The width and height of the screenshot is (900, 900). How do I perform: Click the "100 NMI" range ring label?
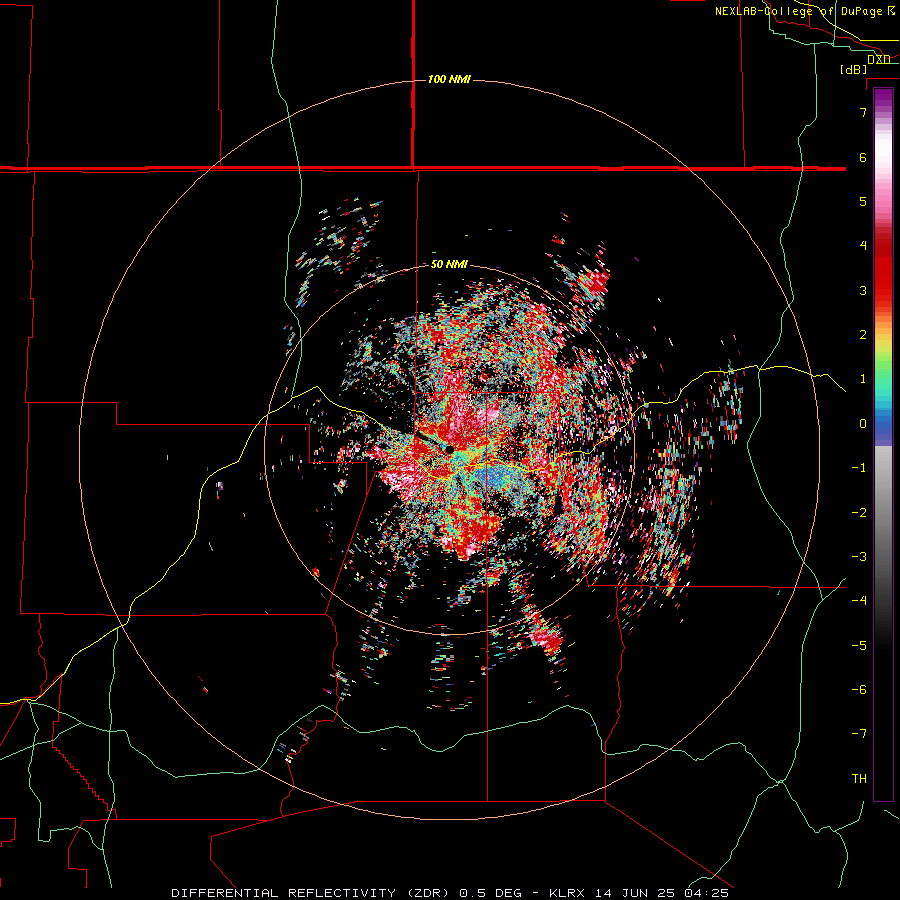pos(449,79)
